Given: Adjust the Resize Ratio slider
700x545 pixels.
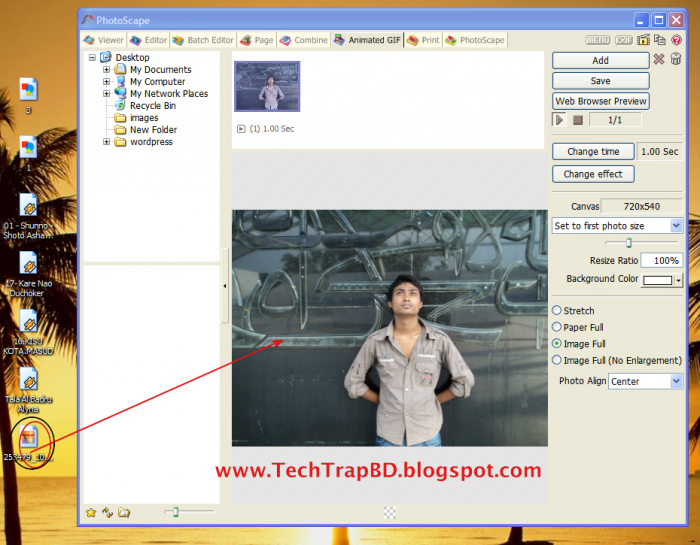Looking at the screenshot, I should click(x=629, y=243).
